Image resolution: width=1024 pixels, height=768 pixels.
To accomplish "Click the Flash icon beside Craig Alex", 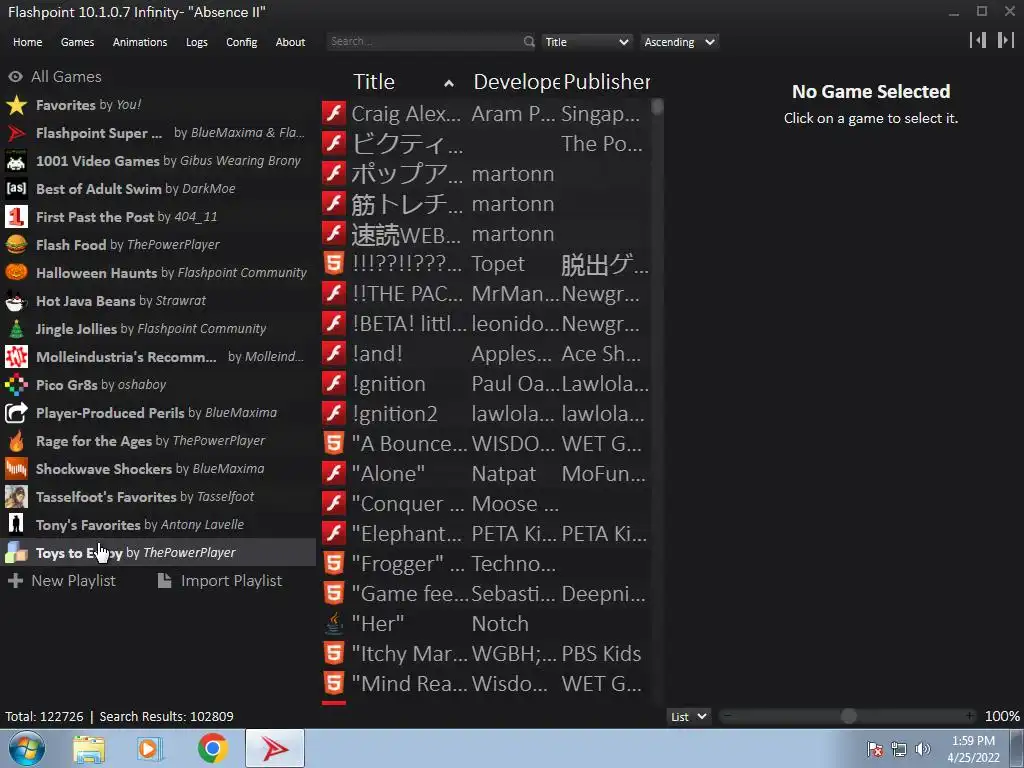I will point(334,113).
